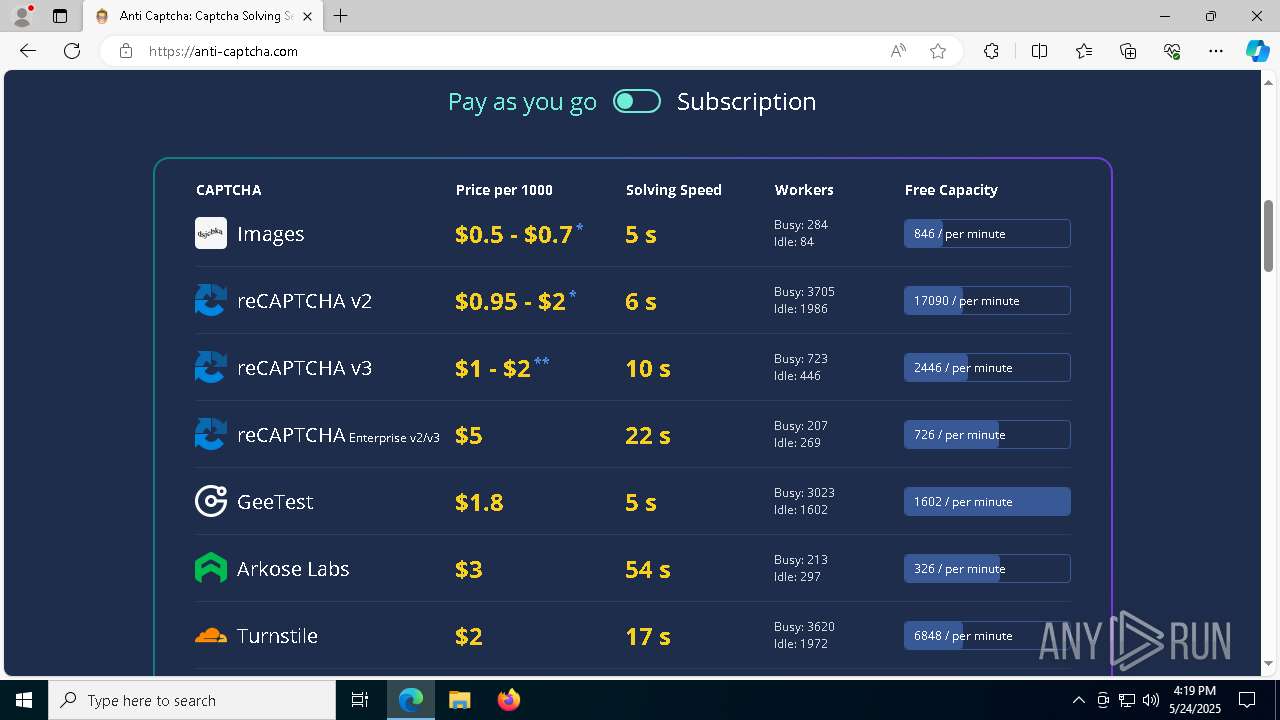The image size is (1280, 720).
Task: Click the reCAPTCHA v2 logo icon
Action: click(210, 300)
